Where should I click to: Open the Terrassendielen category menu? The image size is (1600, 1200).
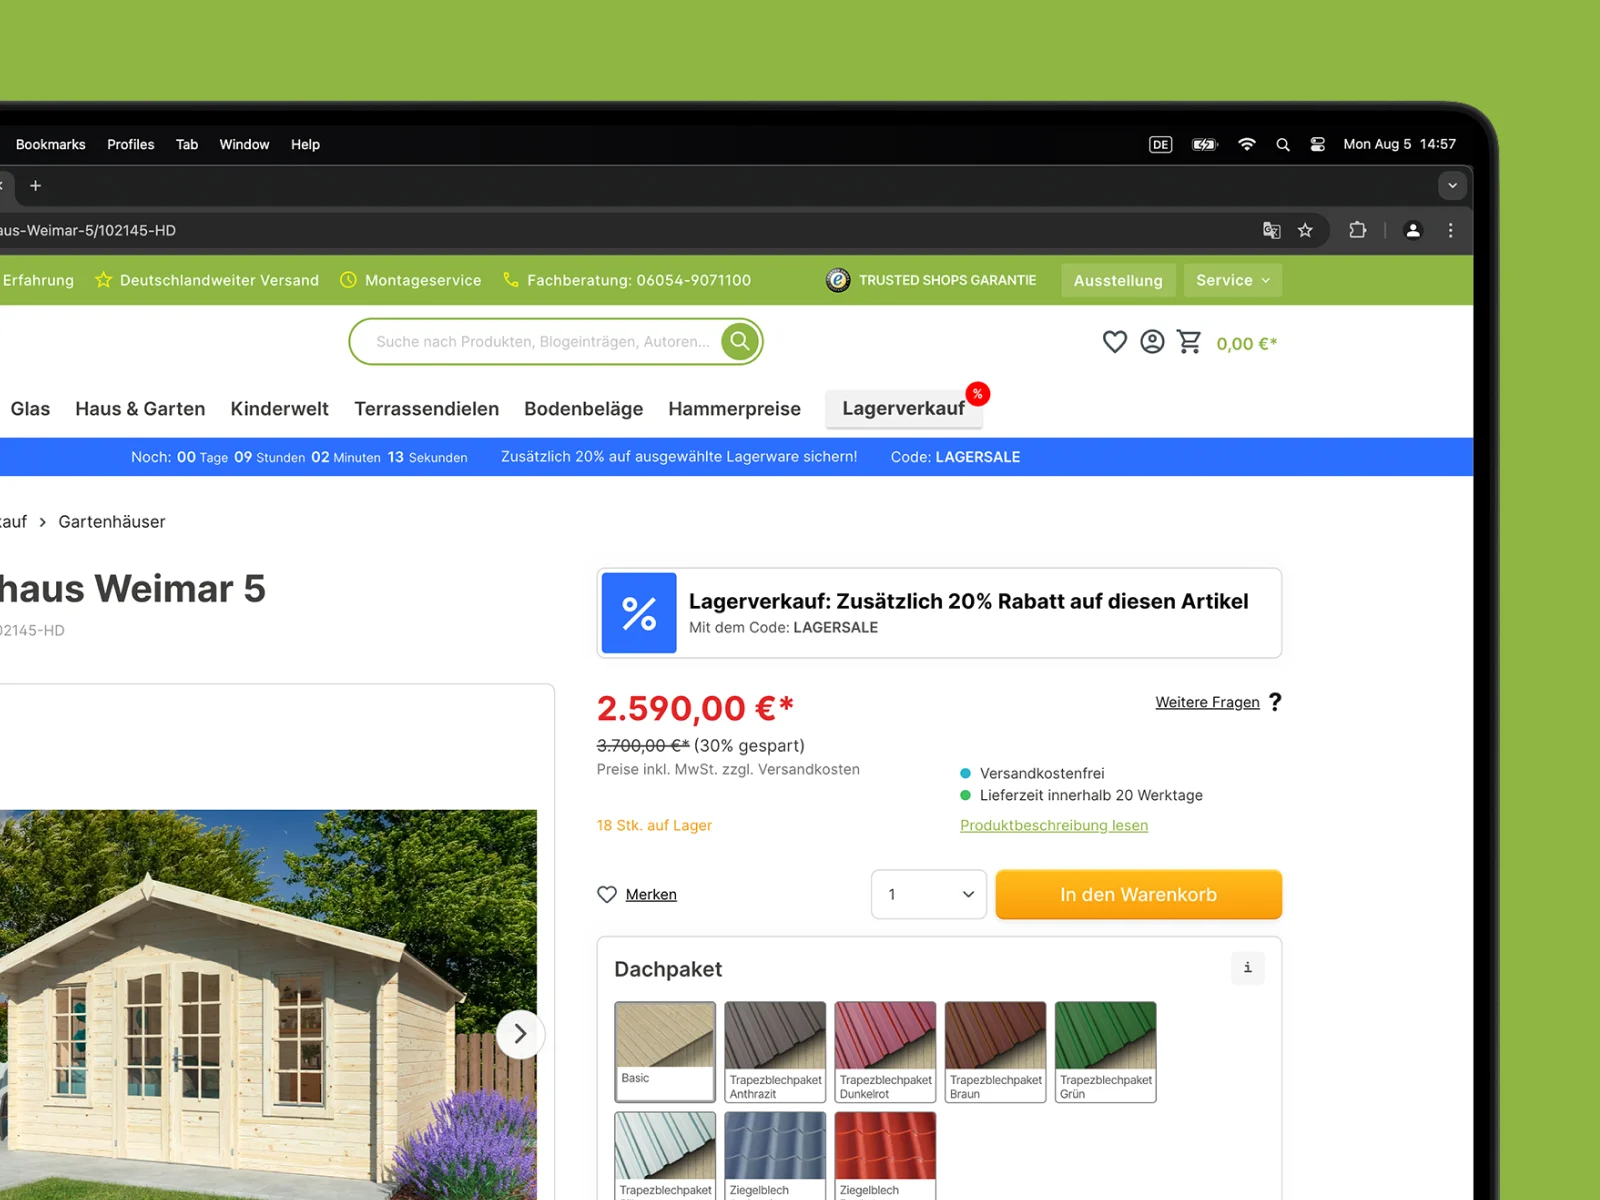point(426,409)
